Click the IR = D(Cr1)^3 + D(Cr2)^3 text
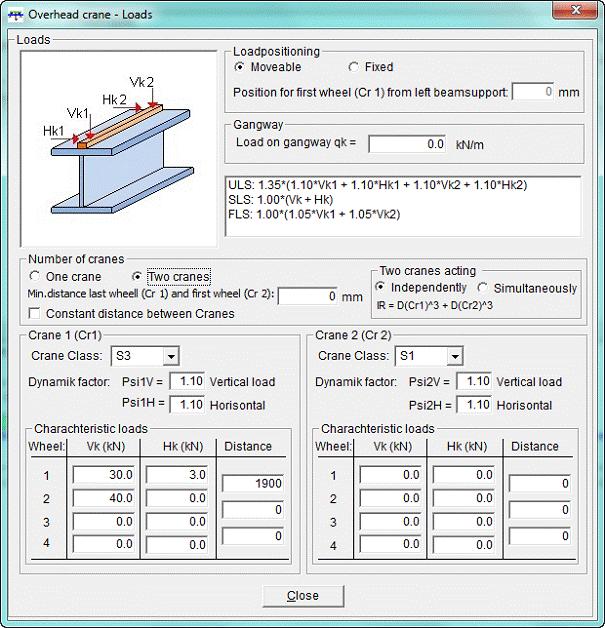 point(434,306)
